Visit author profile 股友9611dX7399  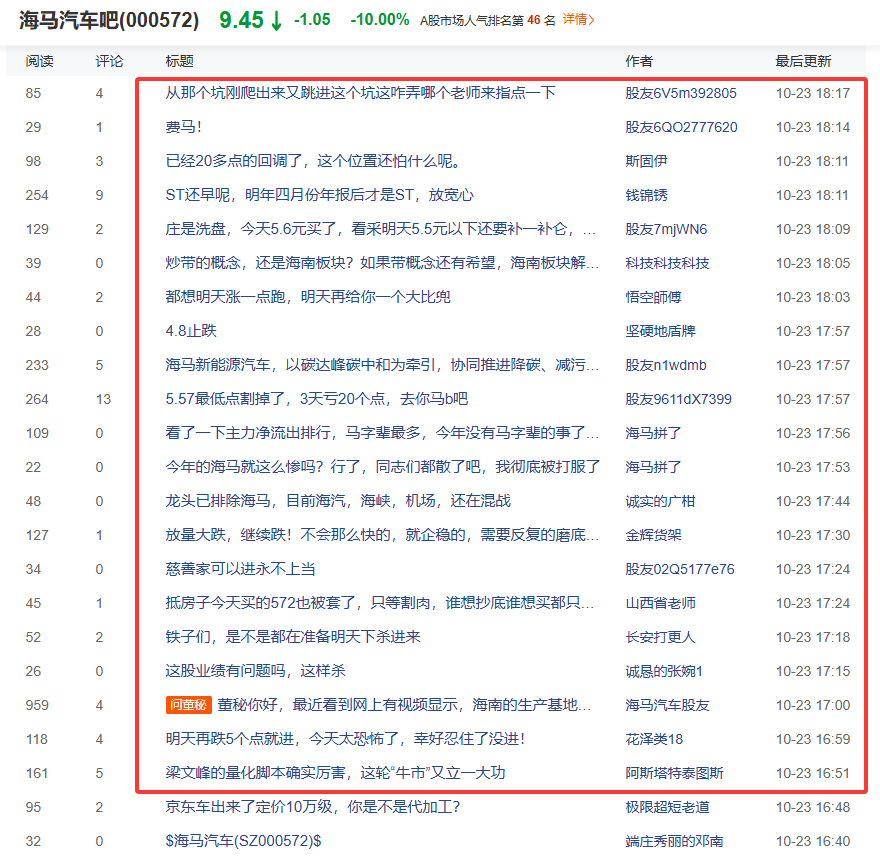679,399
